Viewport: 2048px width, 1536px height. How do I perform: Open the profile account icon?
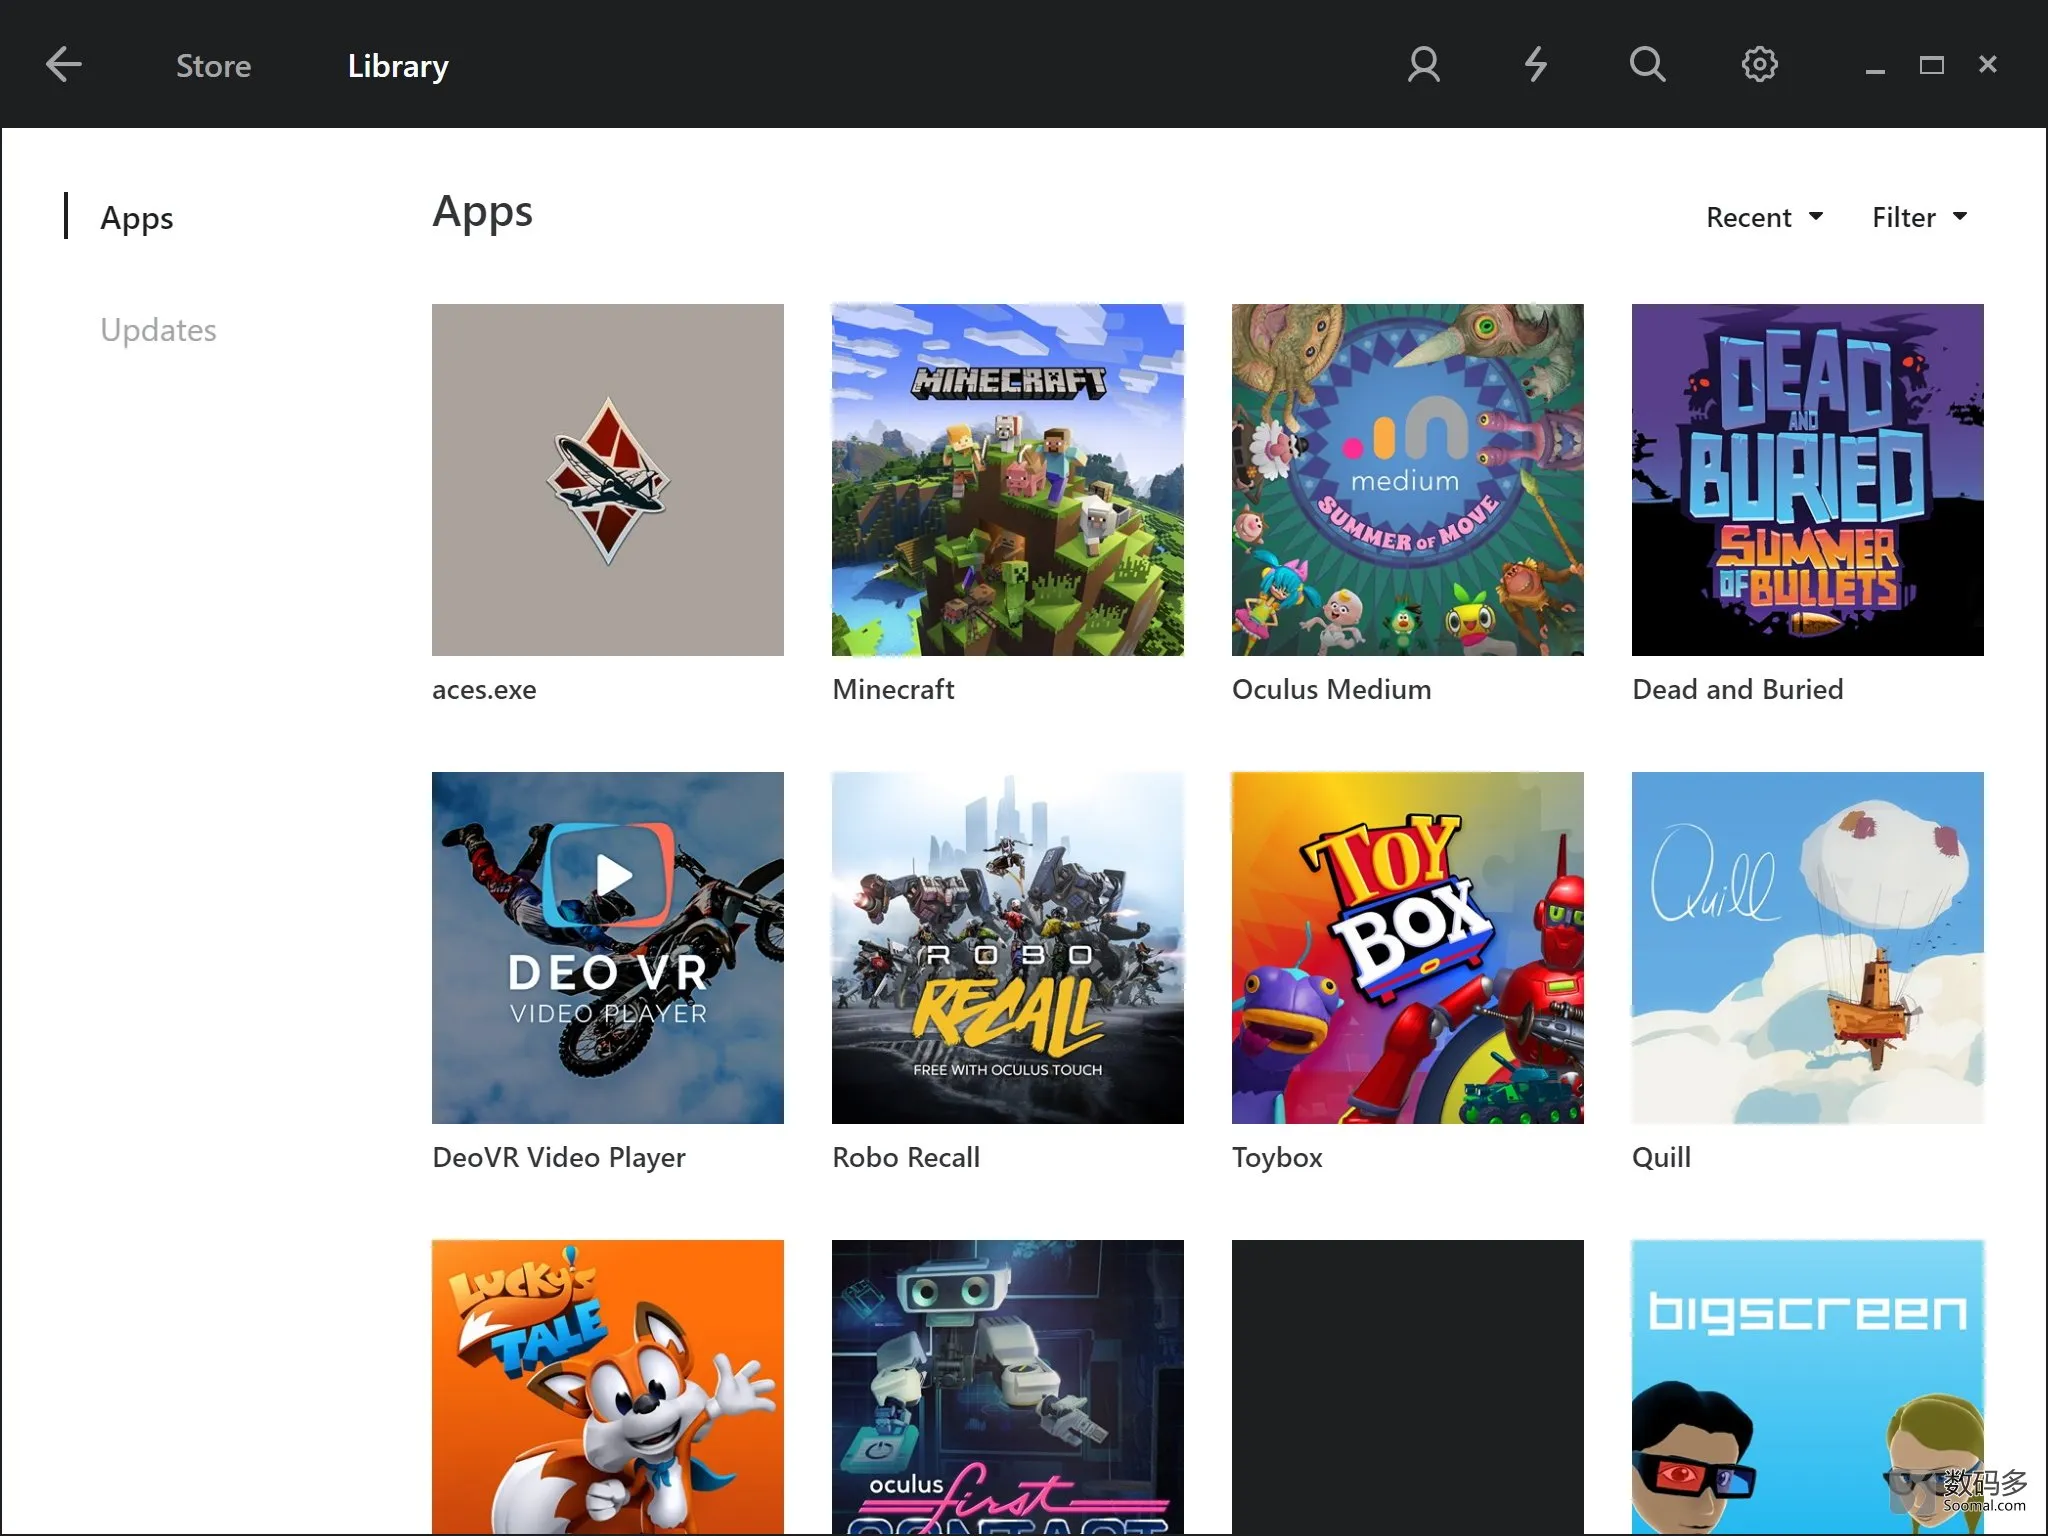point(1424,65)
